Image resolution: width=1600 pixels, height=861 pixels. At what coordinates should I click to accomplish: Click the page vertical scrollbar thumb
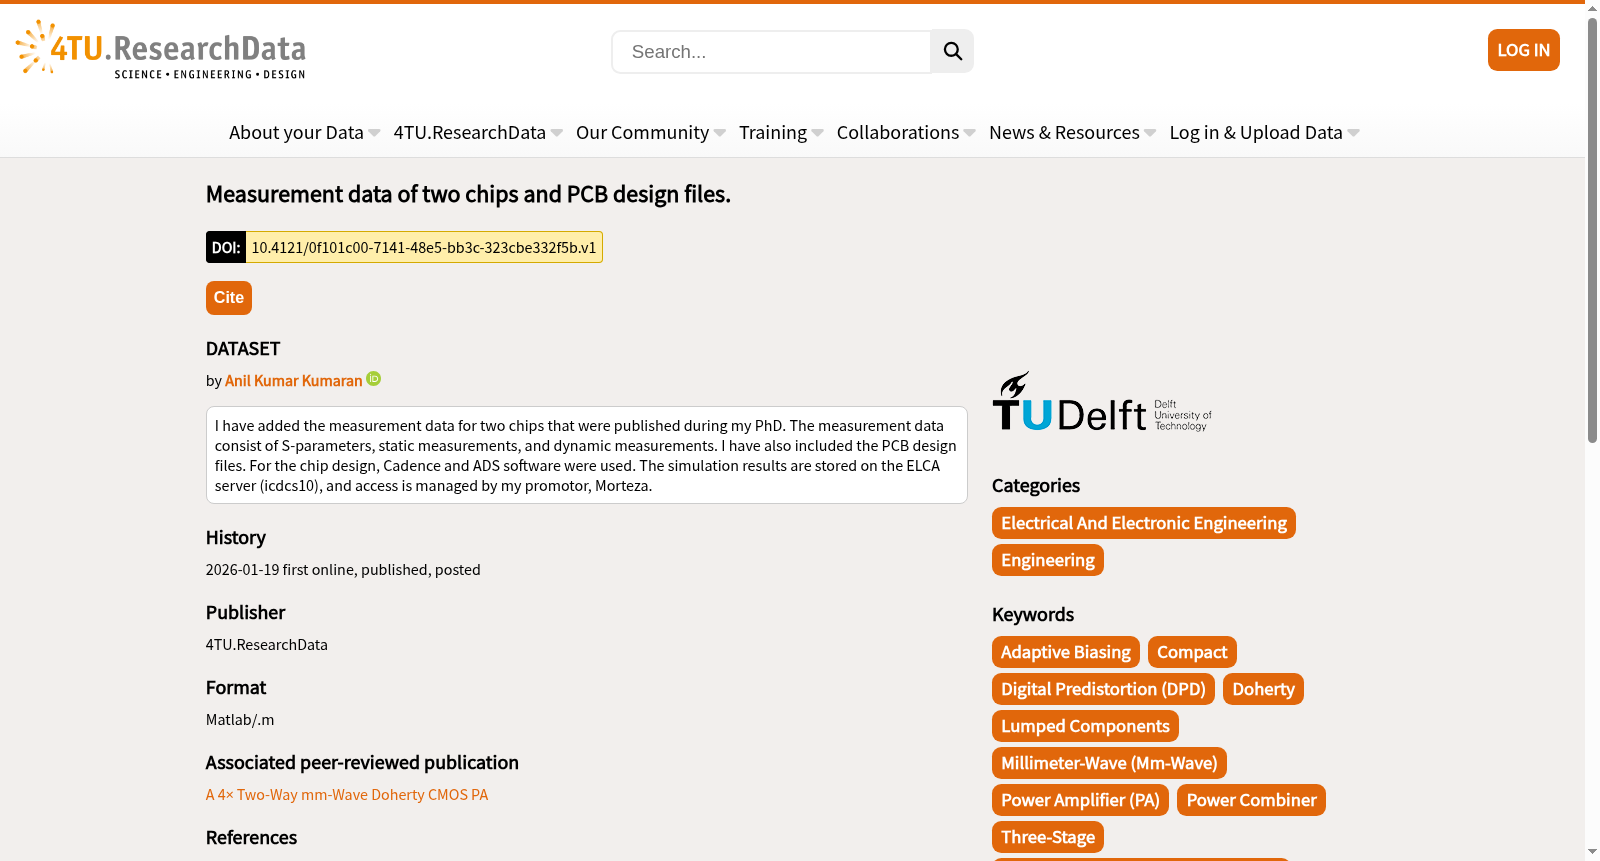1592,230
